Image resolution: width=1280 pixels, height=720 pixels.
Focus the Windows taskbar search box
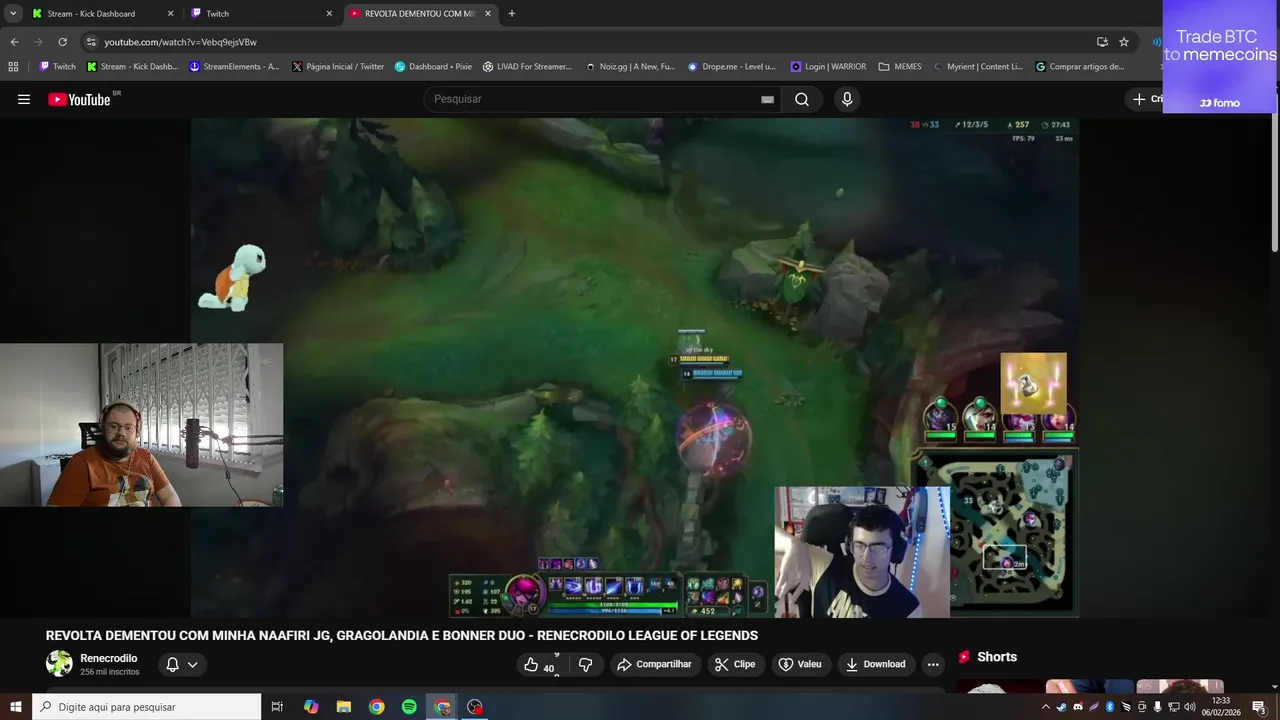(147, 707)
